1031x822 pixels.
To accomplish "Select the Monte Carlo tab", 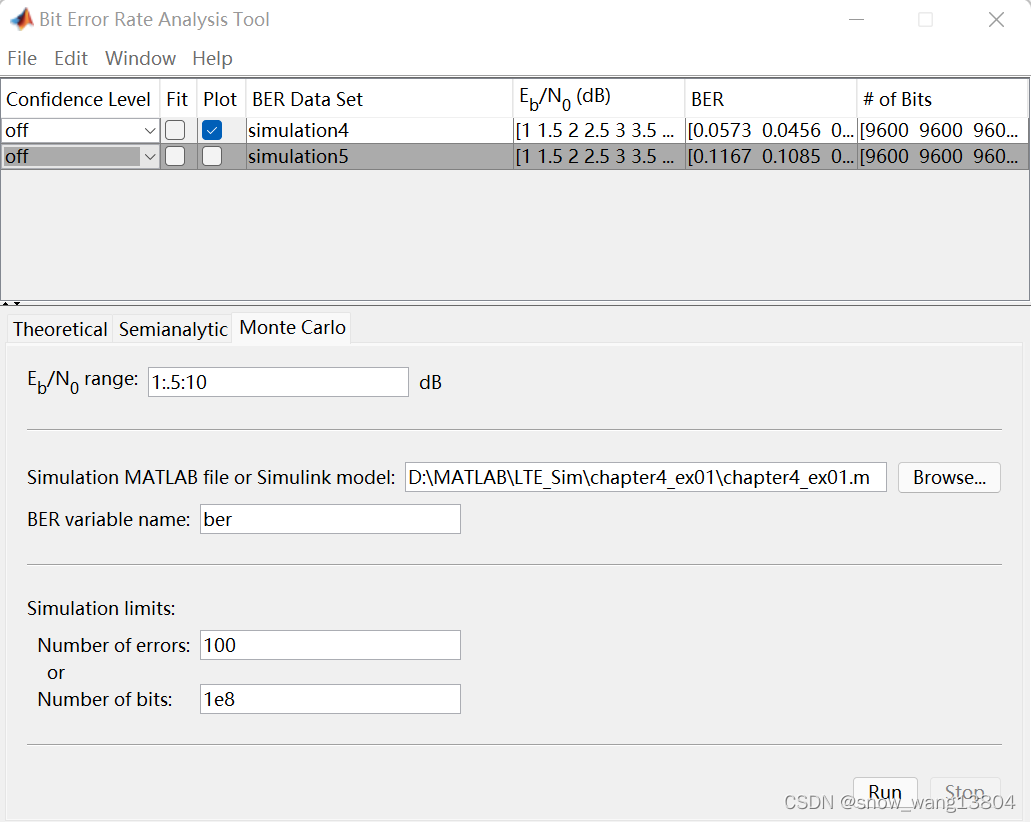I will coord(292,327).
